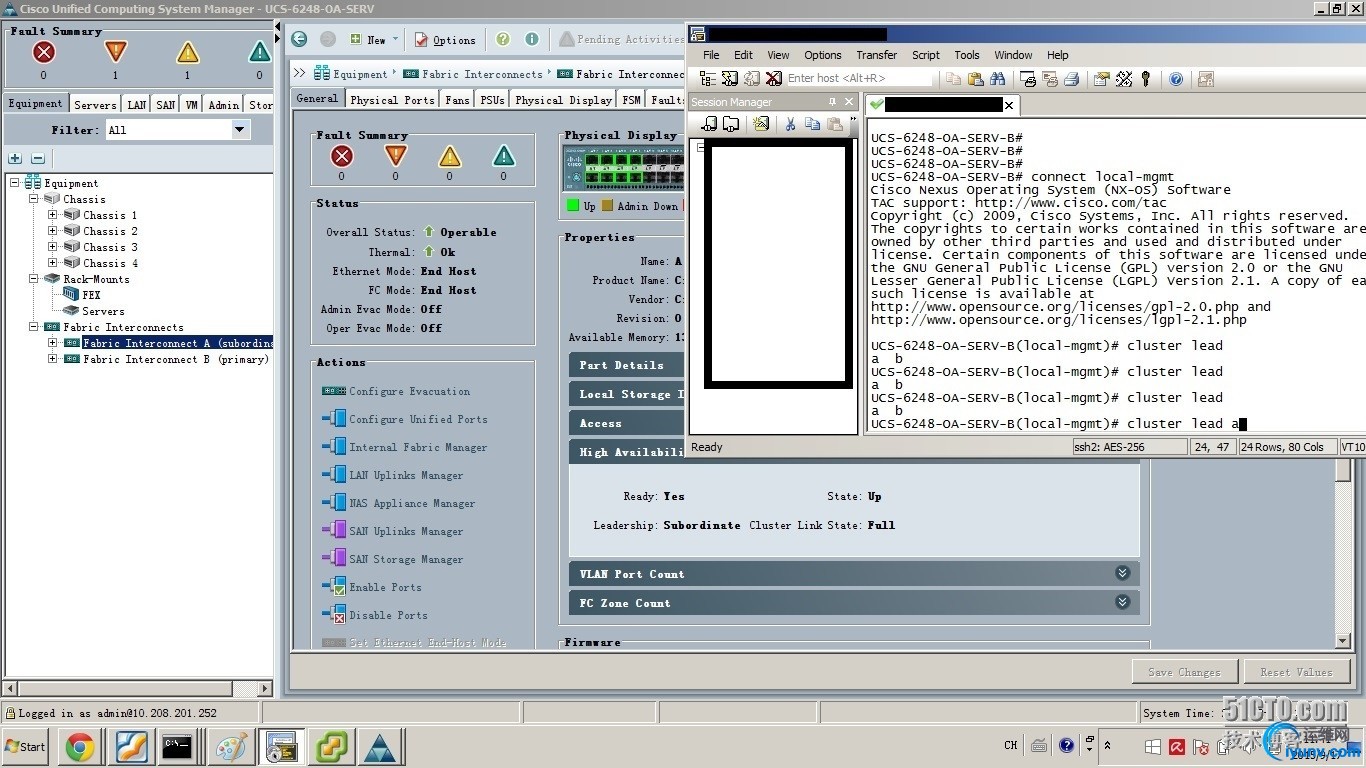Click the Cut scissors icon in Session Manager

tap(790, 124)
